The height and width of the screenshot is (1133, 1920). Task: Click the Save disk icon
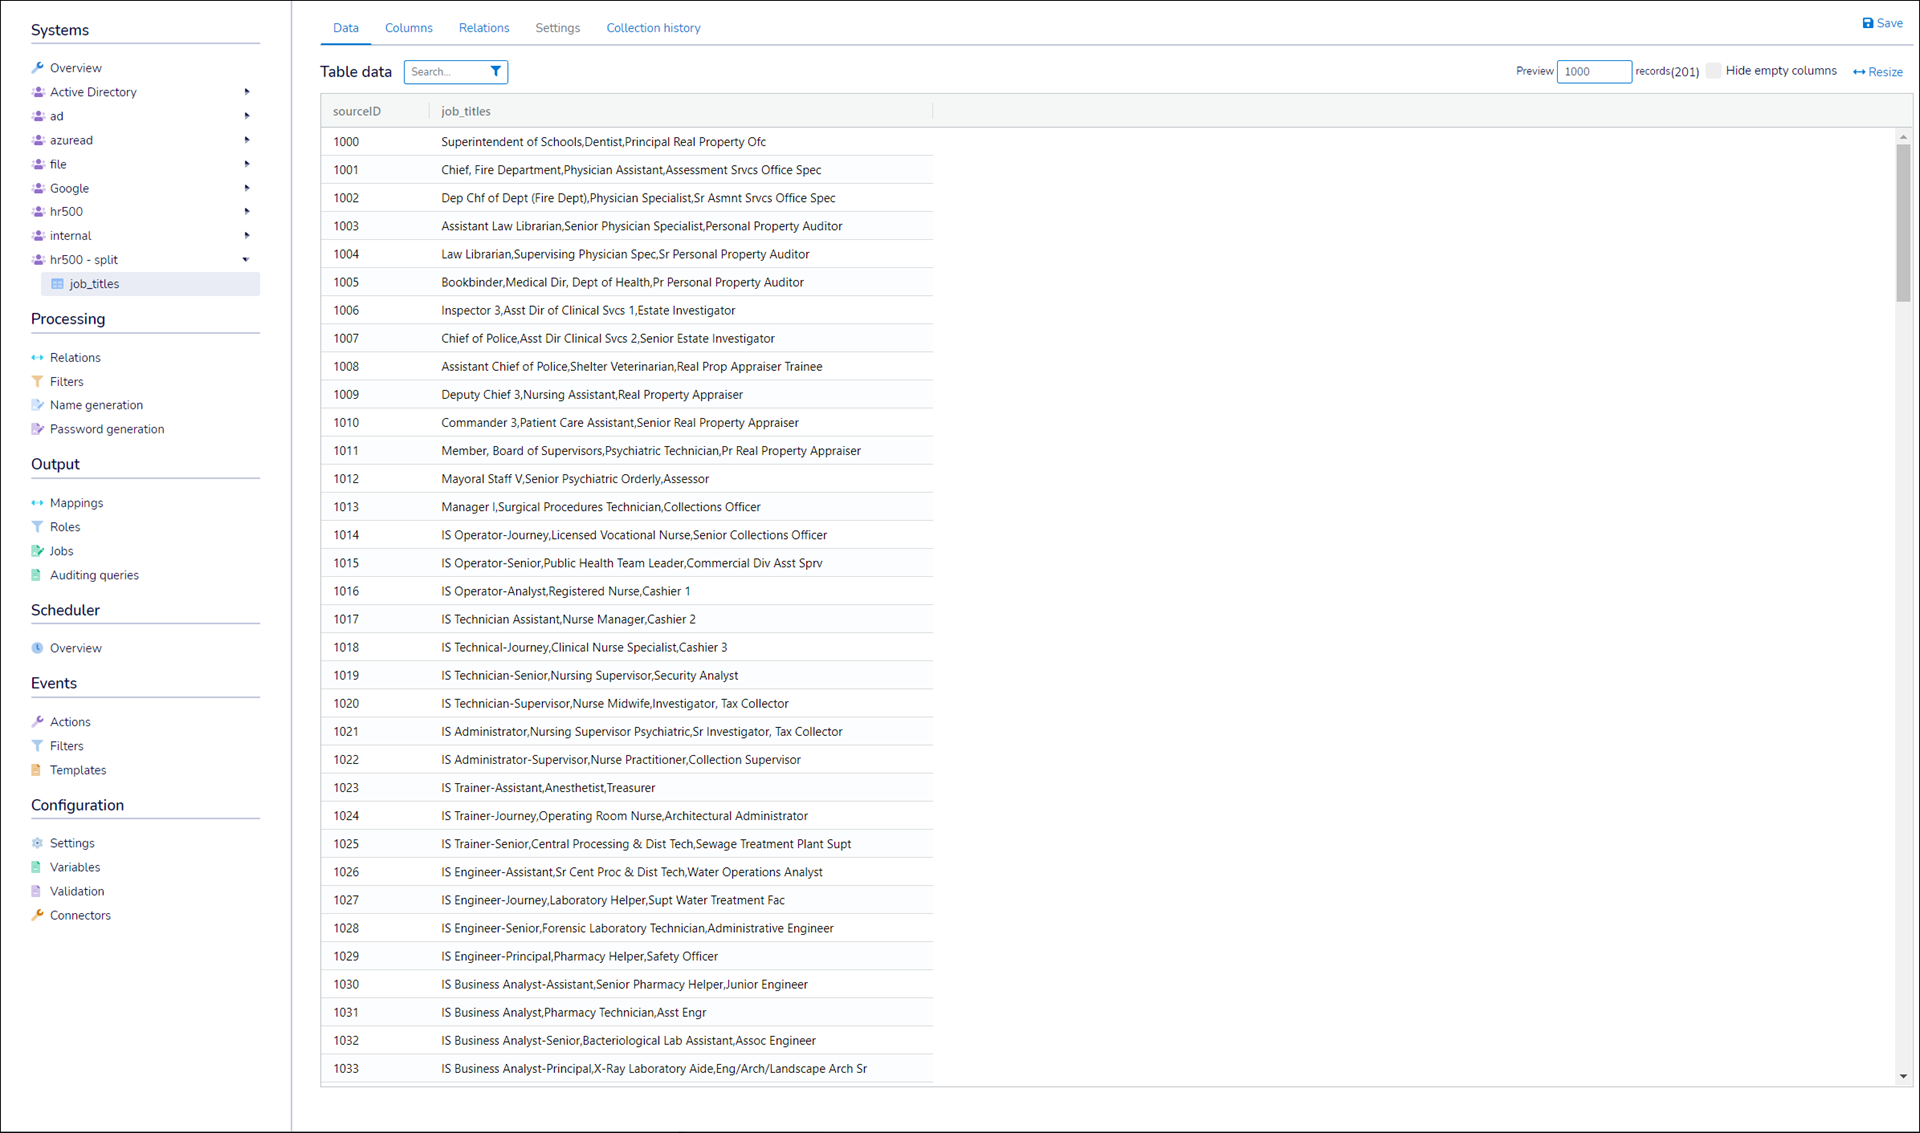[x=1867, y=23]
